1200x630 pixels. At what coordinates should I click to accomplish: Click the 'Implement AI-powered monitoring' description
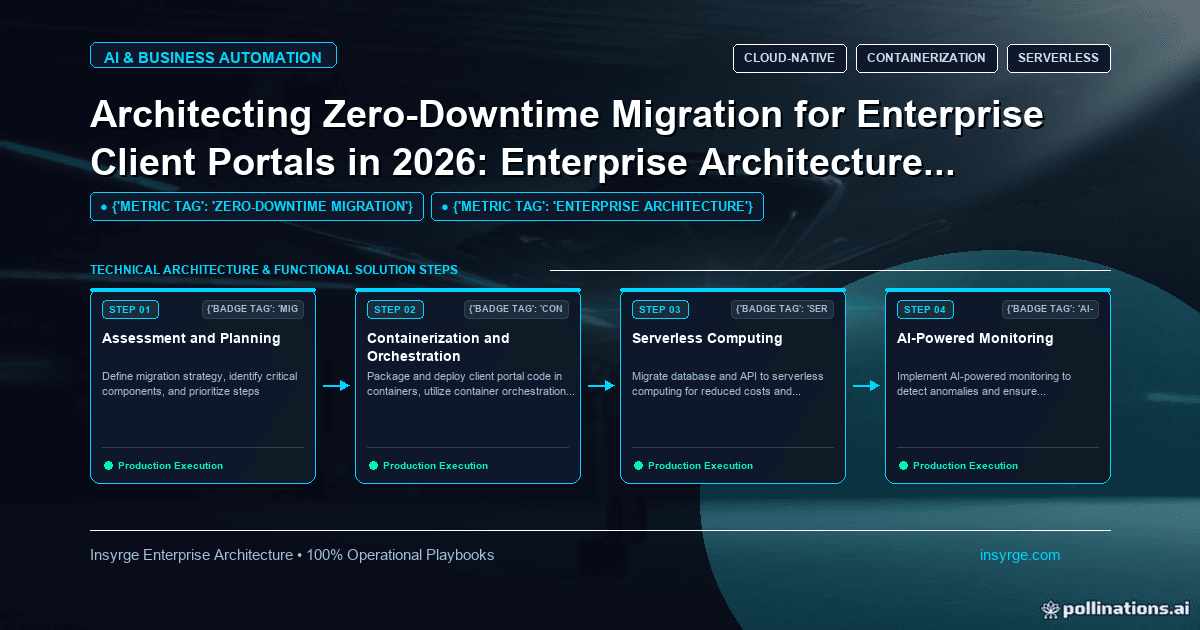coord(984,384)
